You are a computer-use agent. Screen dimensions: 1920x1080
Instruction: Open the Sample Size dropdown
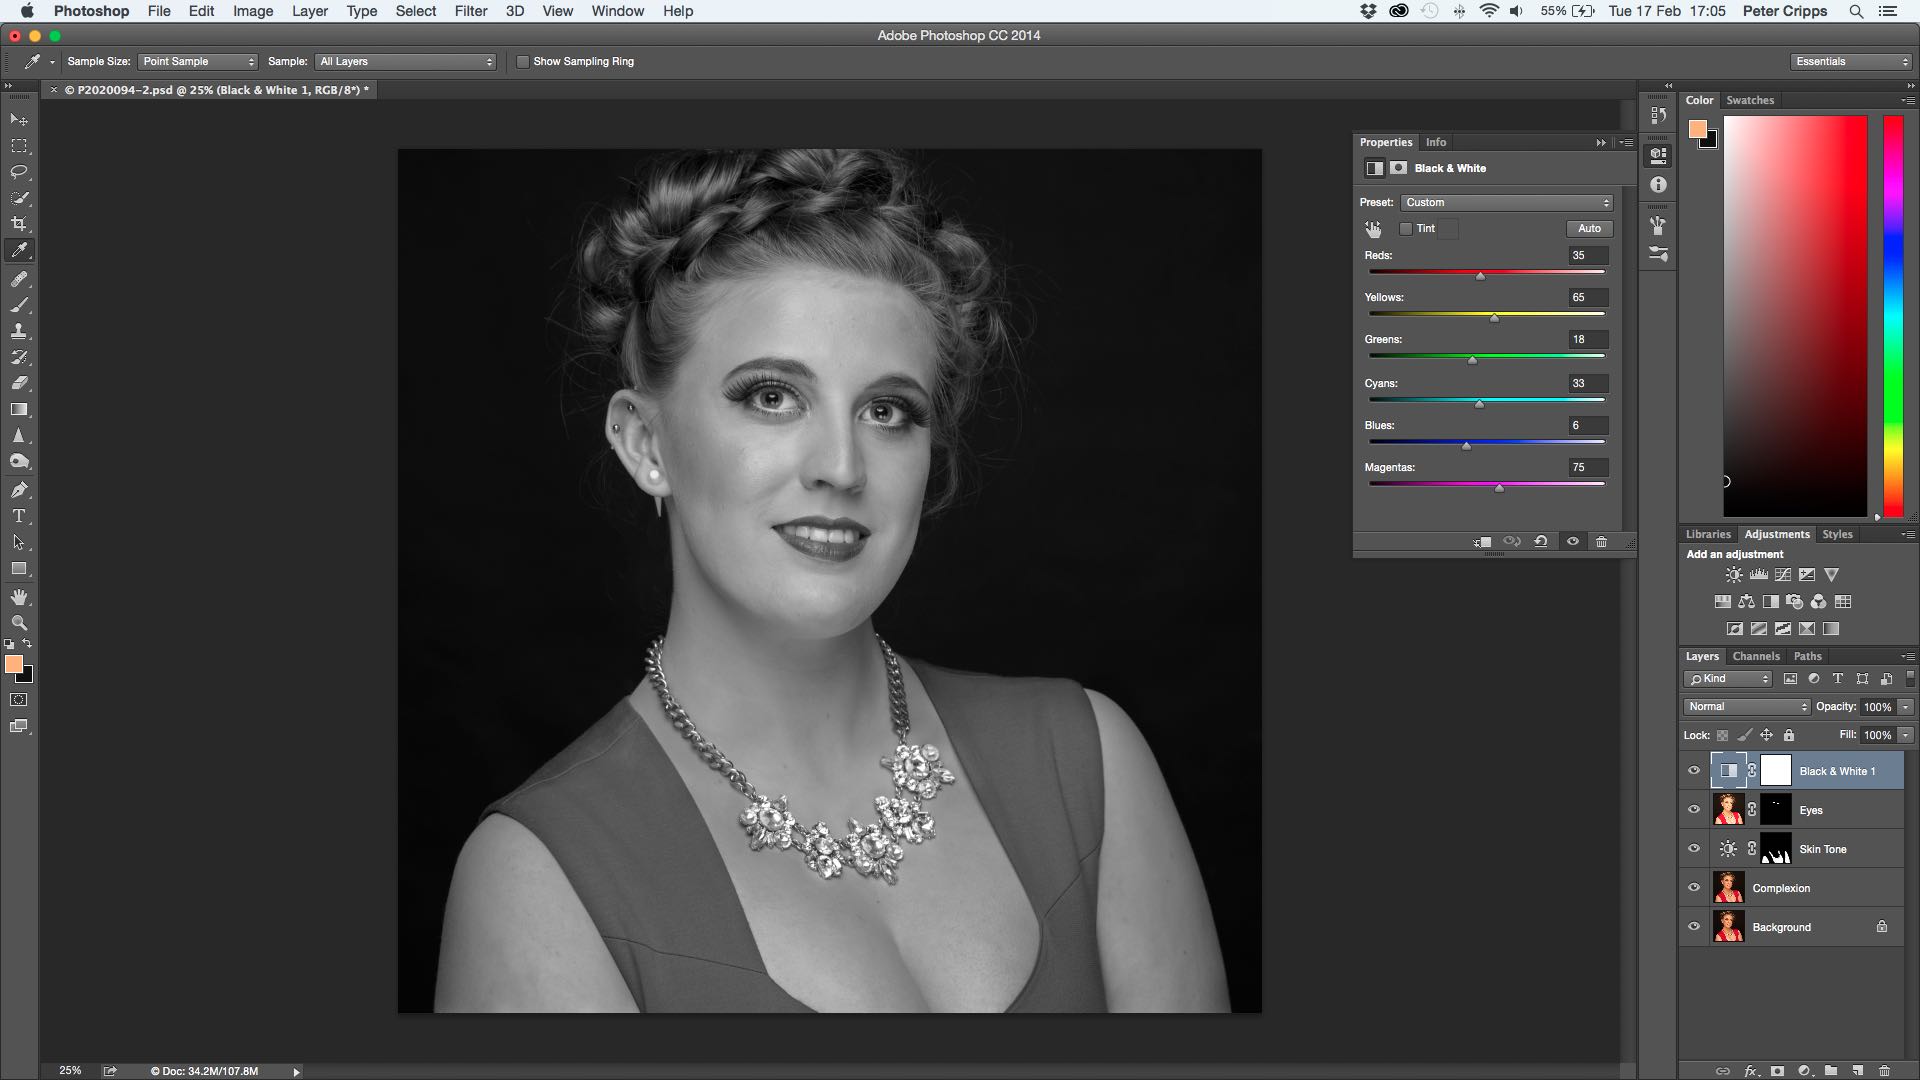pos(197,62)
